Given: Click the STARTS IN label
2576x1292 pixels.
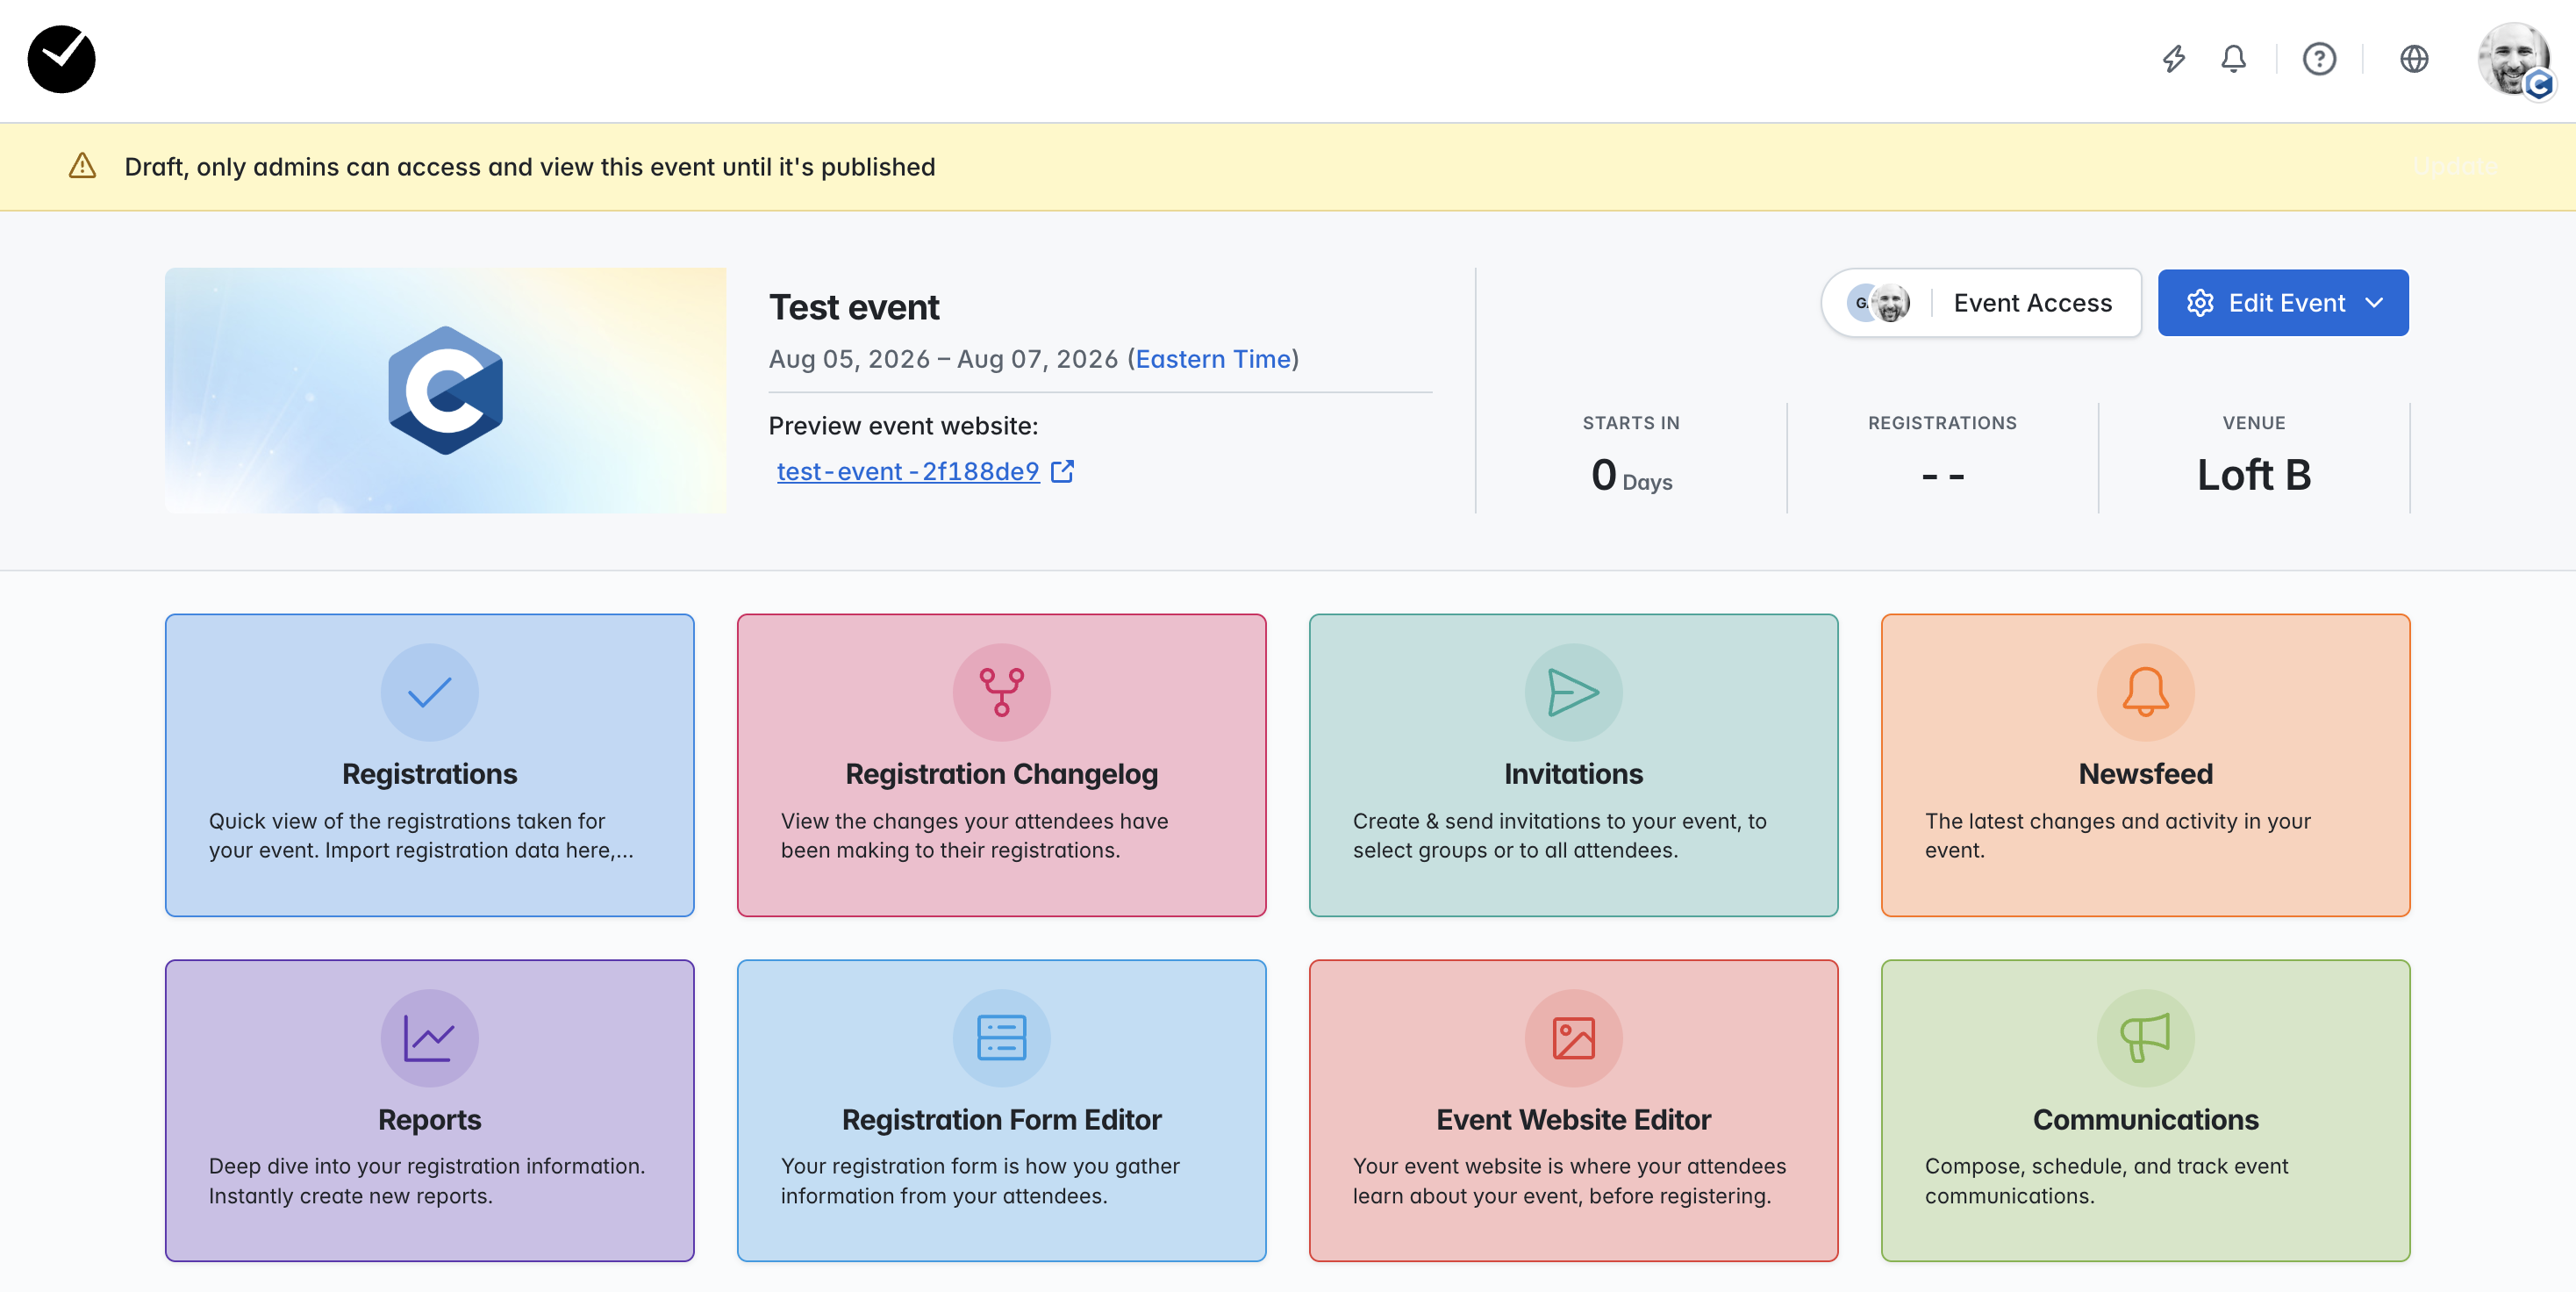Looking at the screenshot, I should pyautogui.click(x=1631, y=423).
